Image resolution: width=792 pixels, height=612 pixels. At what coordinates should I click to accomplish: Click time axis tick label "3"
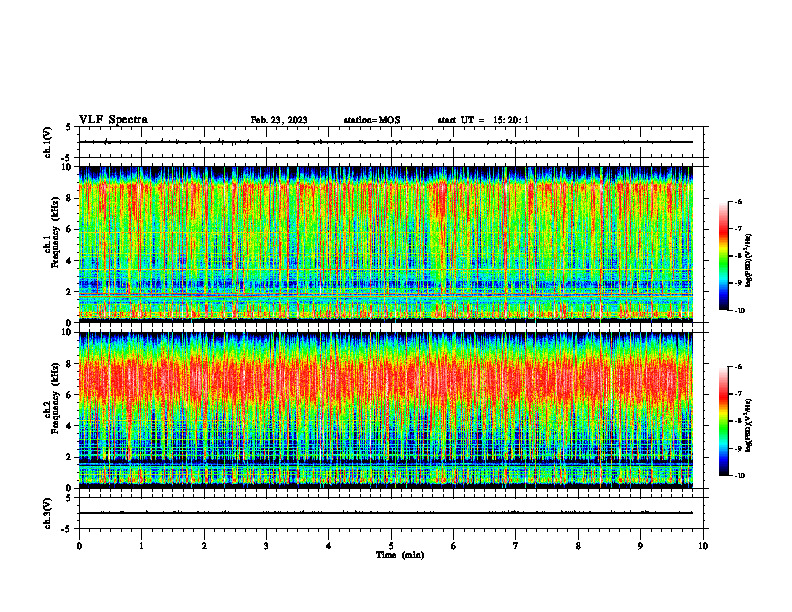pyautogui.click(x=266, y=546)
